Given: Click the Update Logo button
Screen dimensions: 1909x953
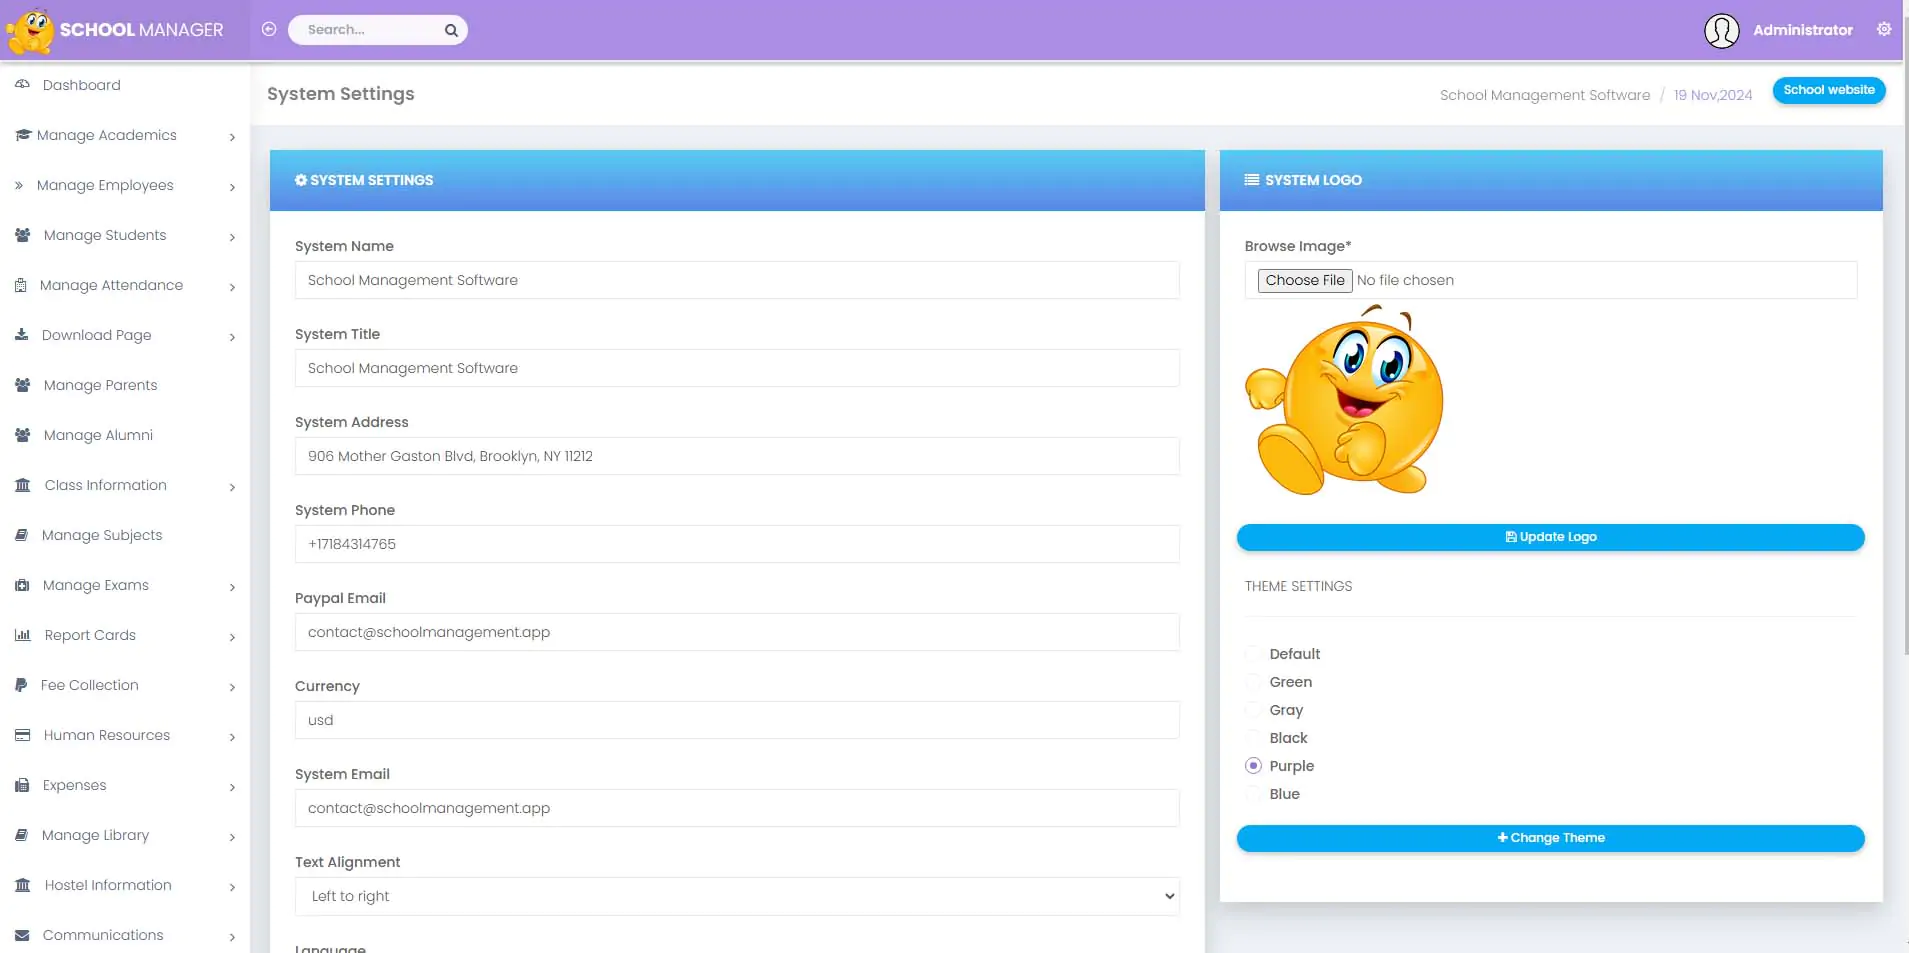Looking at the screenshot, I should (1550, 537).
